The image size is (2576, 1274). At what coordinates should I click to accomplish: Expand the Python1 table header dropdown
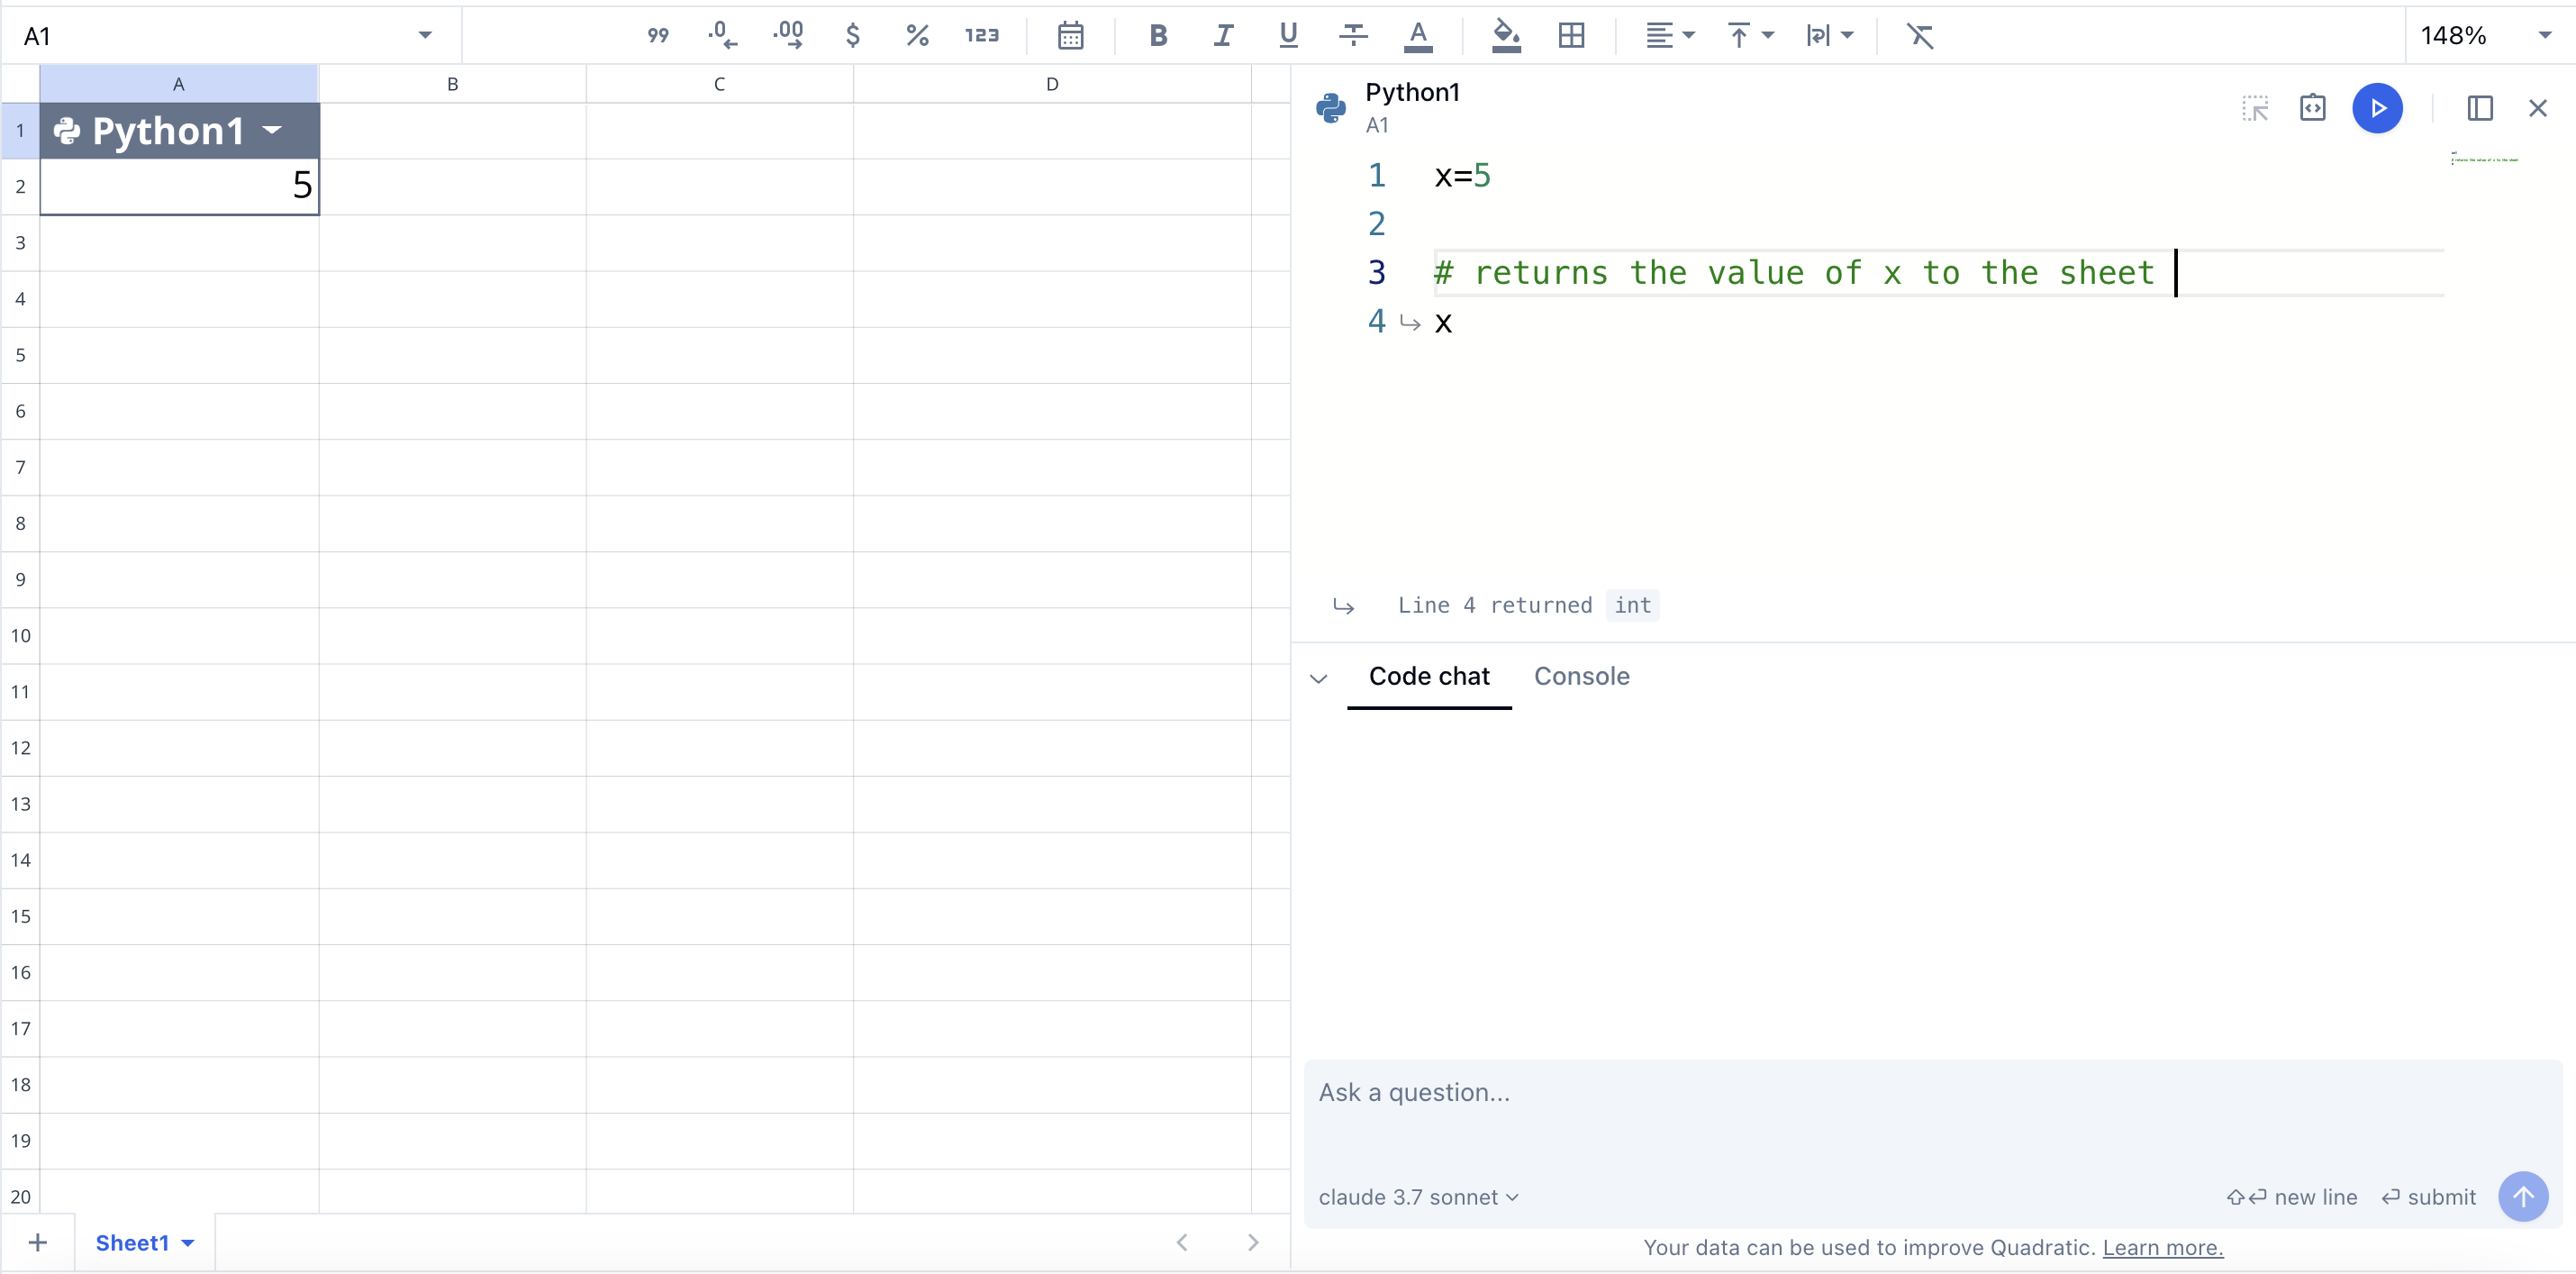tap(272, 130)
